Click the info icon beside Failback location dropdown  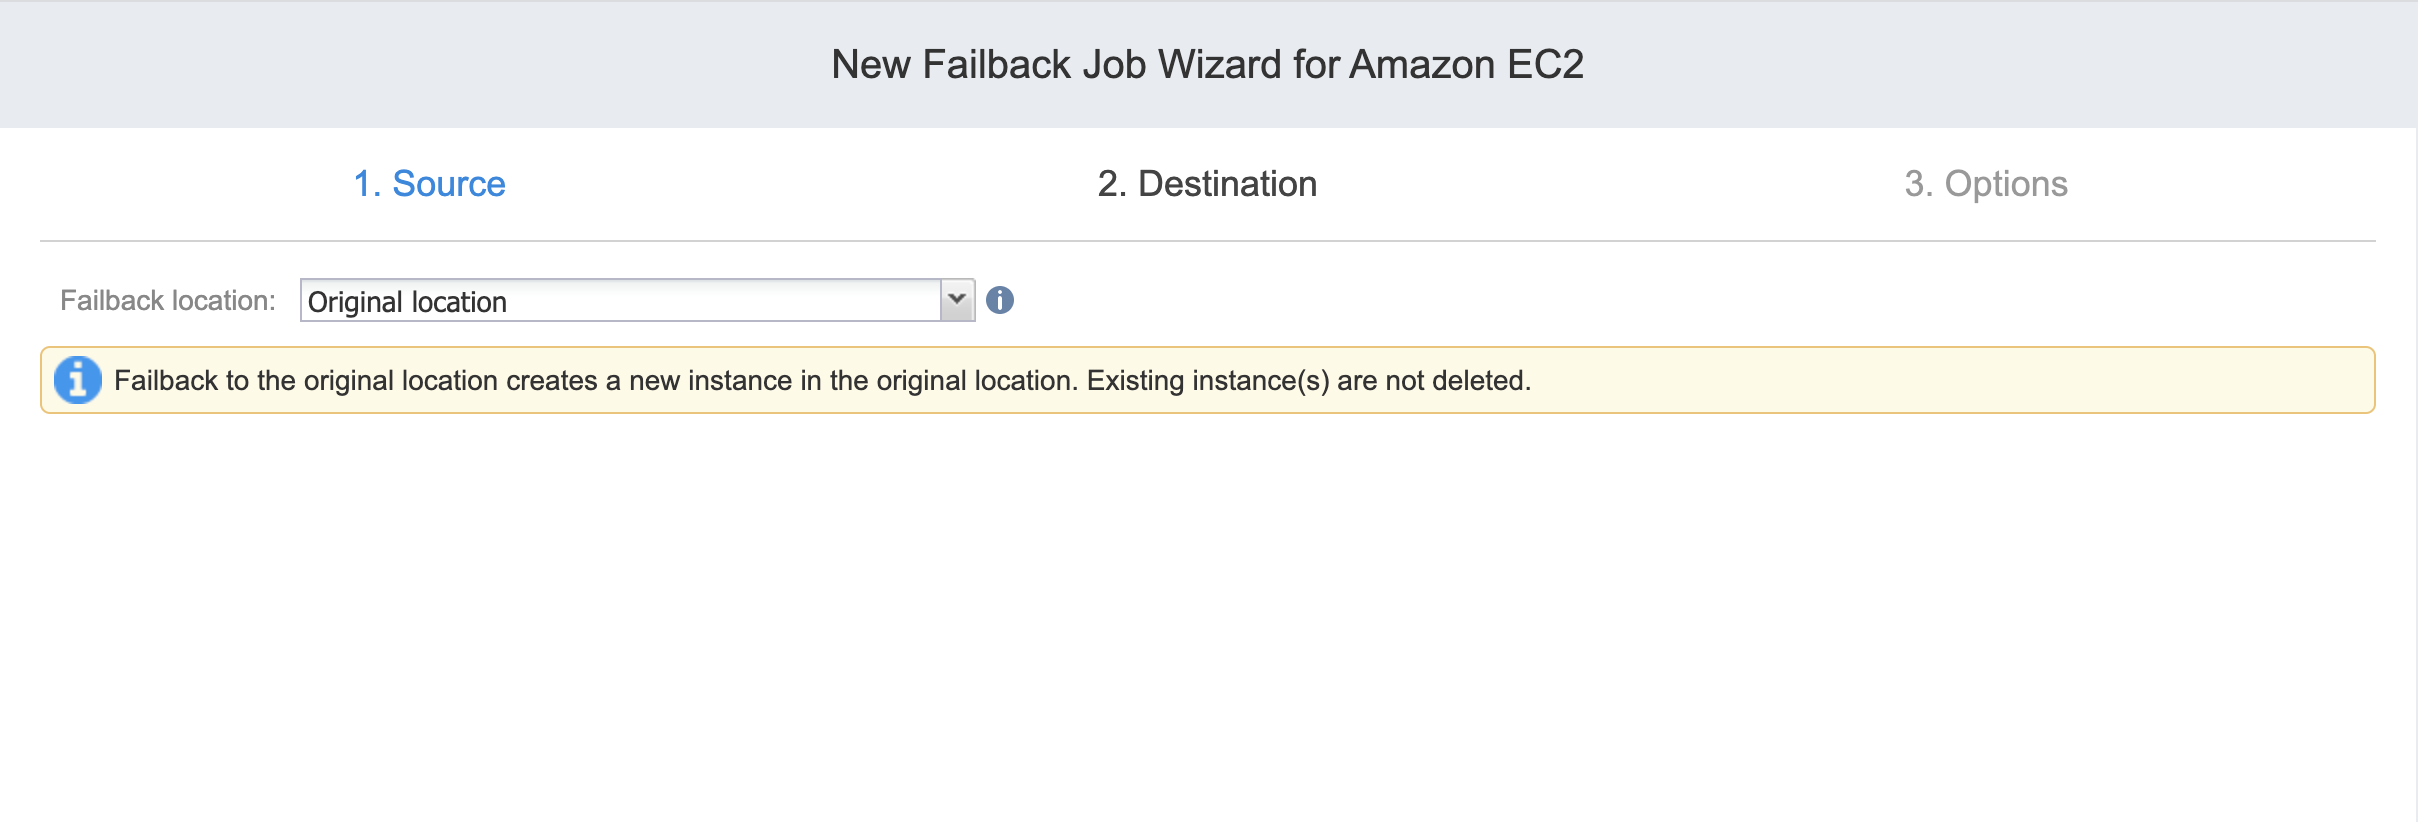tap(1000, 300)
